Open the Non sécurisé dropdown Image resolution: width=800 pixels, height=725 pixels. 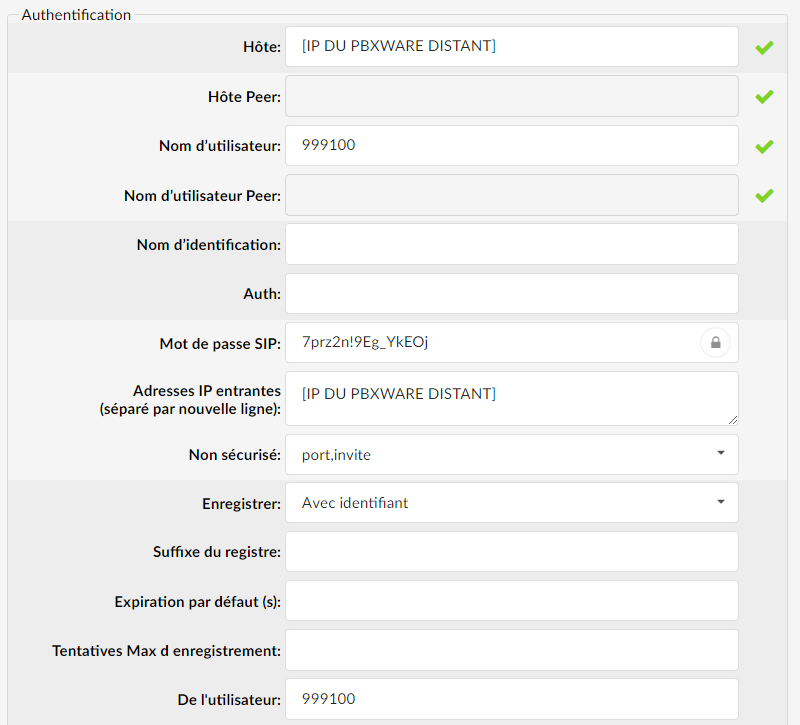[x=512, y=455]
